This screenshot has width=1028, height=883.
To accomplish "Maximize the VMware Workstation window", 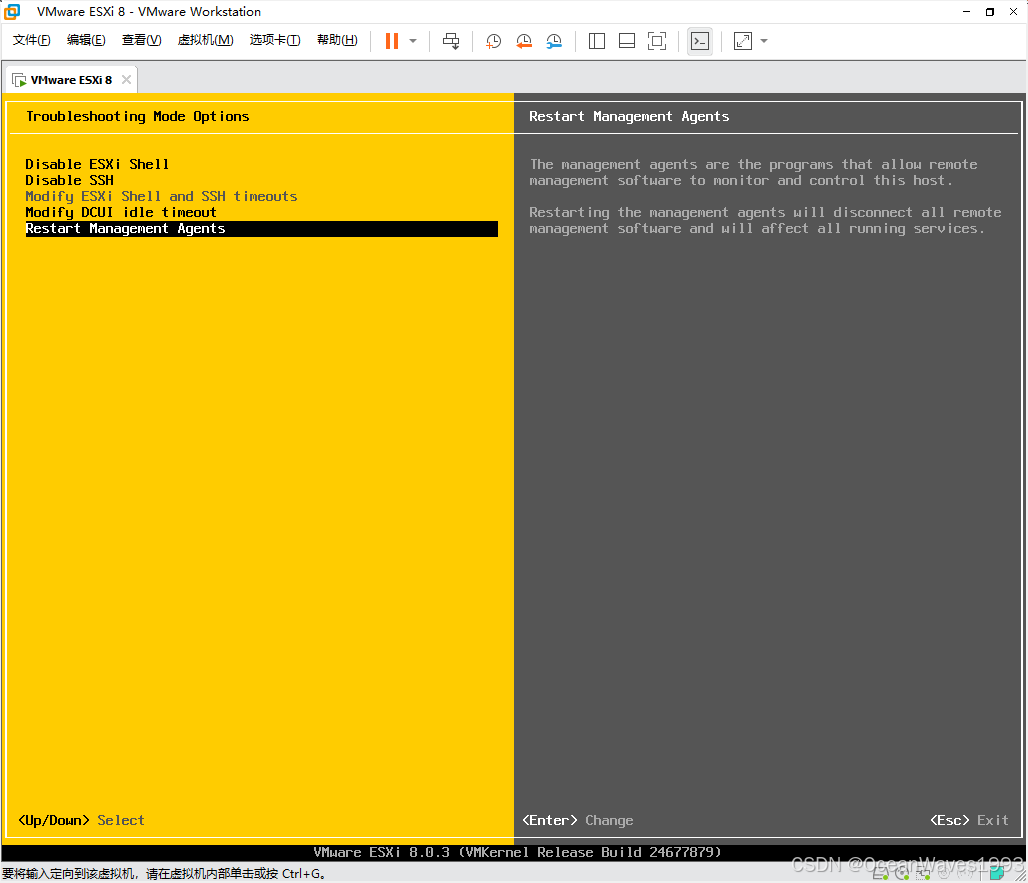I will click(990, 12).
